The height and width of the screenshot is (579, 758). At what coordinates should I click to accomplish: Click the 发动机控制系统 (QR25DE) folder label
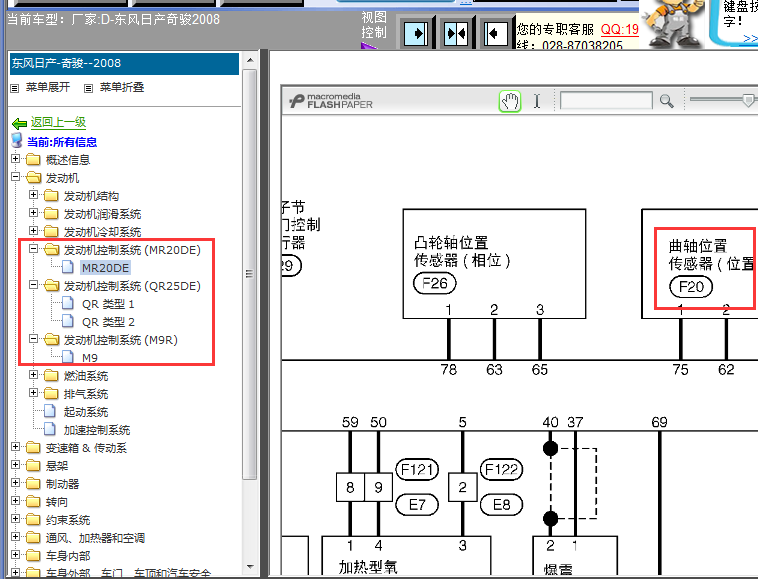pyautogui.click(x=132, y=286)
